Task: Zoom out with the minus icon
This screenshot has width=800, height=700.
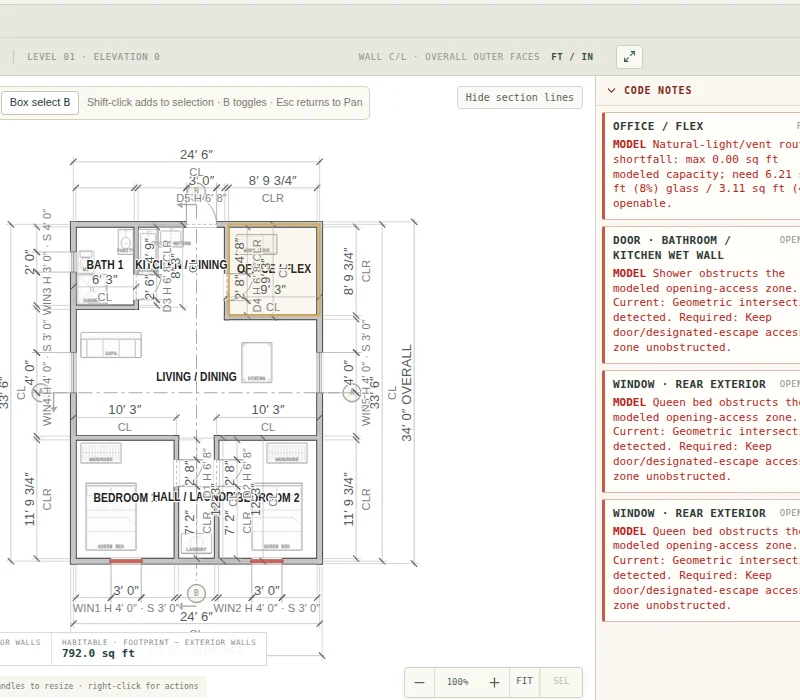Action: pyautogui.click(x=419, y=682)
